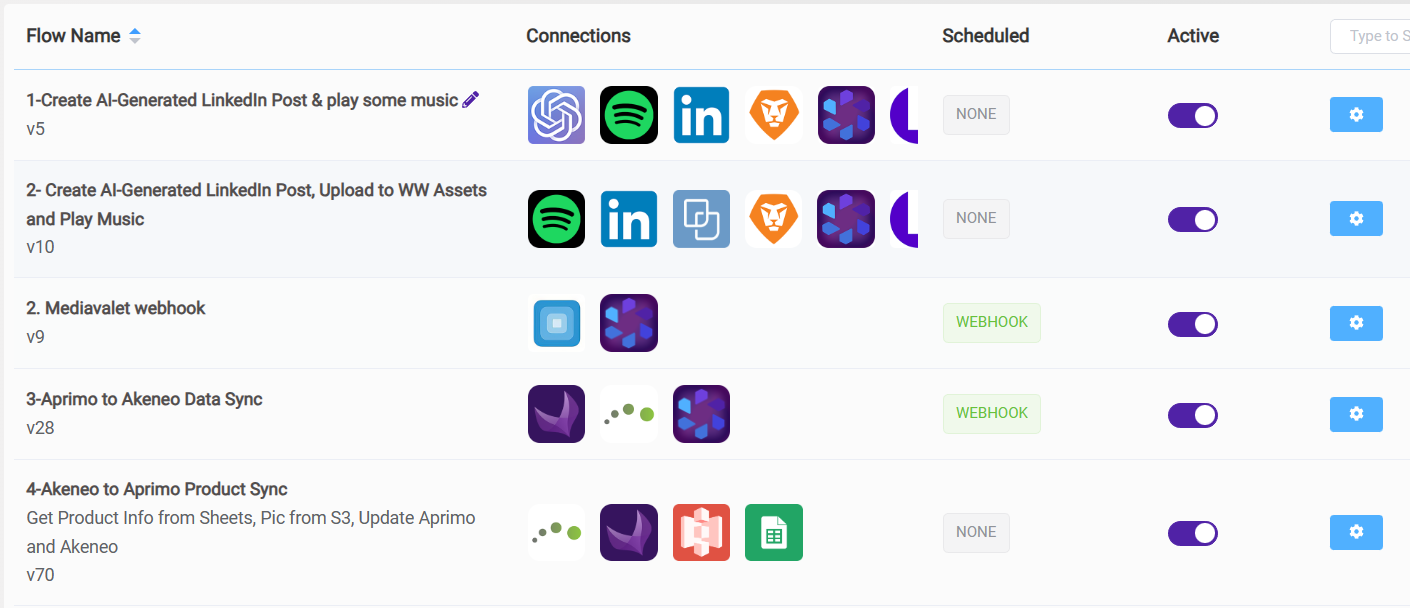
Task: Deactivate the first LinkedIn Post flow toggle
Action: pos(1193,115)
